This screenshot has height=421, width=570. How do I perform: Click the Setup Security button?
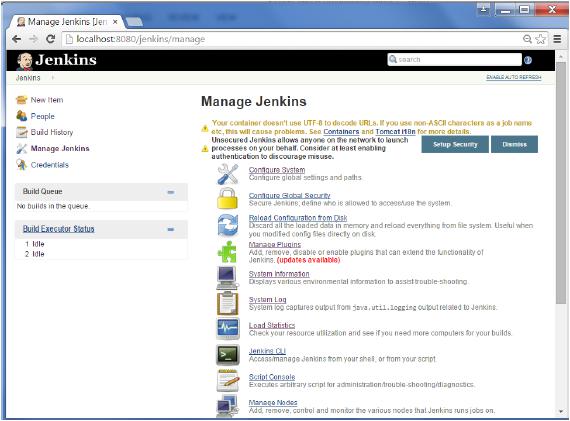coord(455,144)
